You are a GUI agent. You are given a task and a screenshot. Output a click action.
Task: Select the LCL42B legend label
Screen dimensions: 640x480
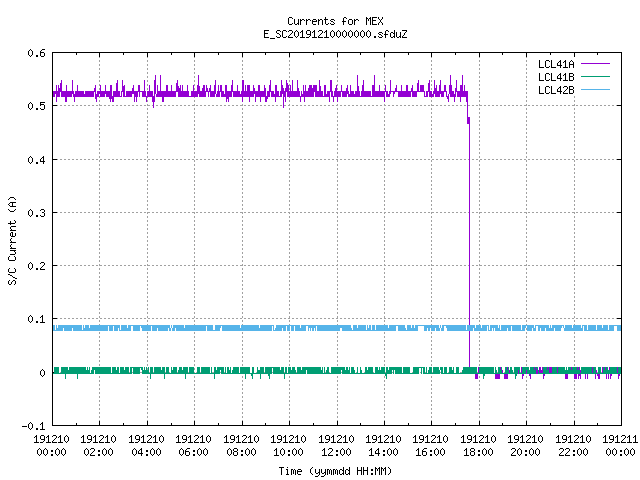point(556,90)
